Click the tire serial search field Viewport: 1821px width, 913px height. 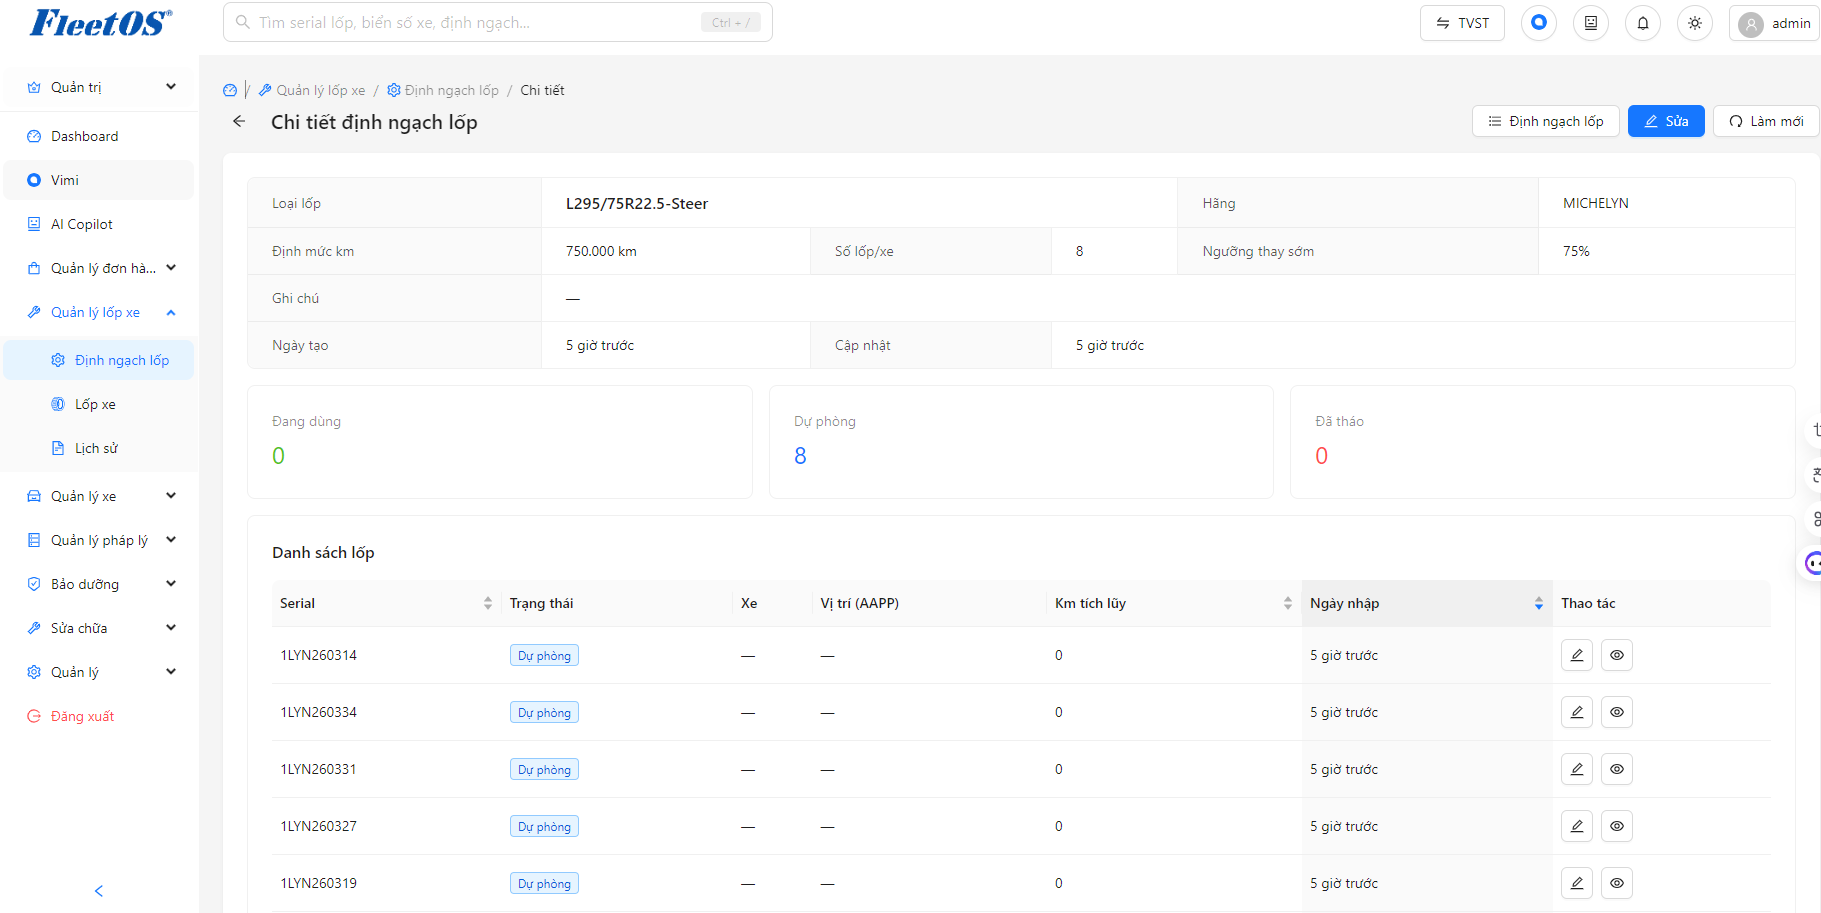pyautogui.click(x=498, y=22)
